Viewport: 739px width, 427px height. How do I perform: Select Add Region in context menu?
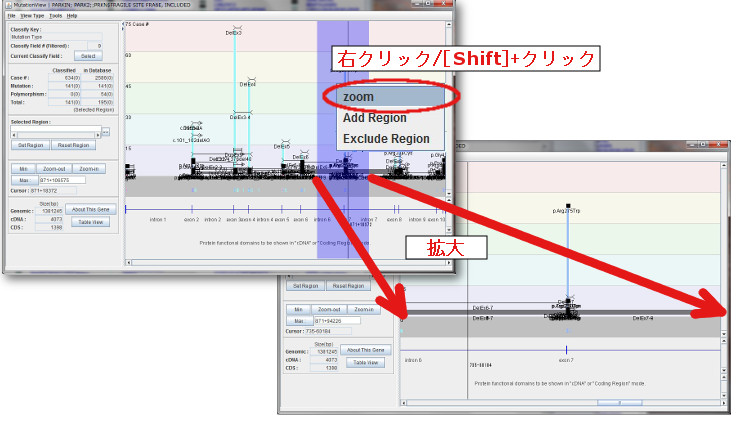click(x=374, y=118)
